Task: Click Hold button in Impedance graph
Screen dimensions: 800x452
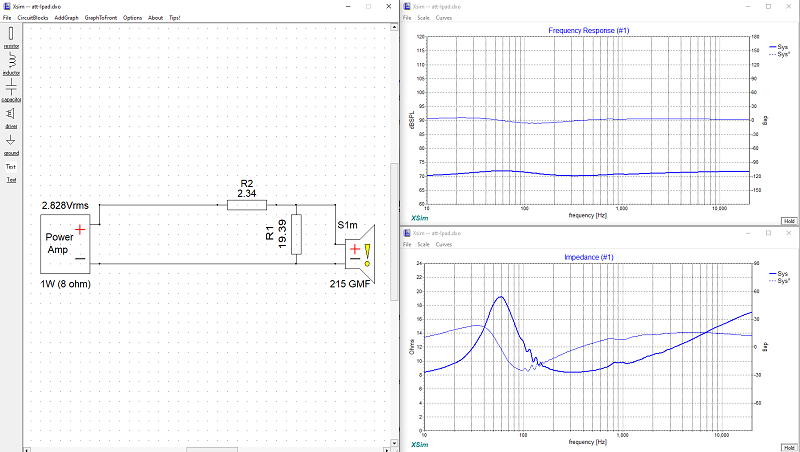Action: 789,448
